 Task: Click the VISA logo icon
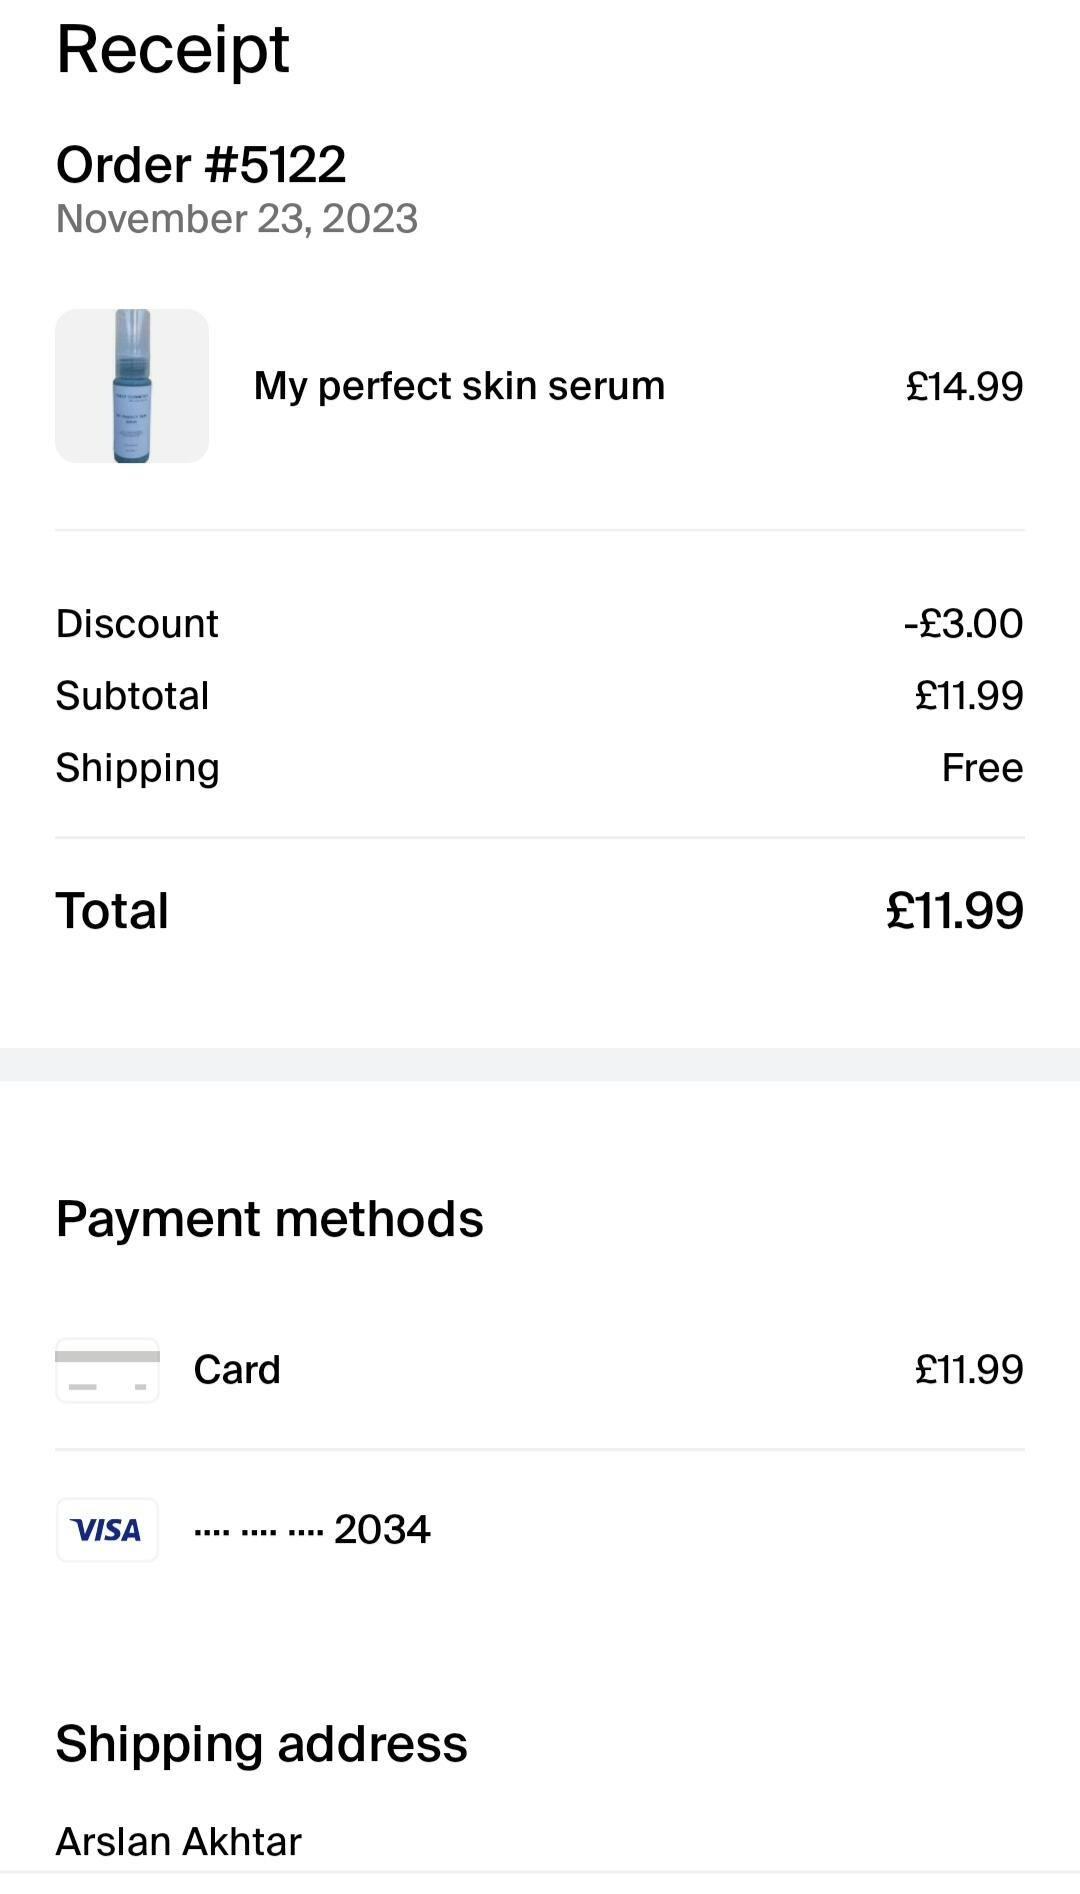coord(107,1530)
